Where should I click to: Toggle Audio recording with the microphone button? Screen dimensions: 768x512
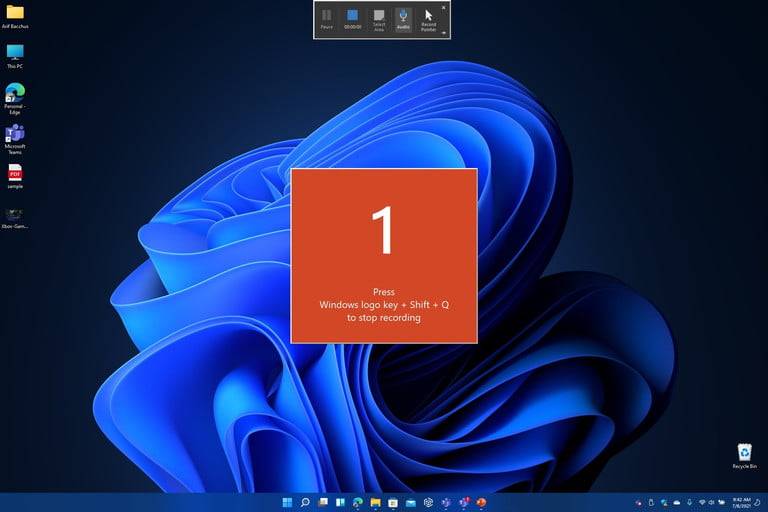(x=403, y=20)
